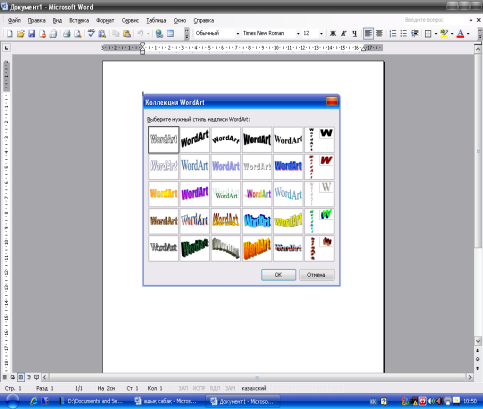The height and width of the screenshot is (409, 483).
Task: Open the Справка menu
Action: point(204,20)
